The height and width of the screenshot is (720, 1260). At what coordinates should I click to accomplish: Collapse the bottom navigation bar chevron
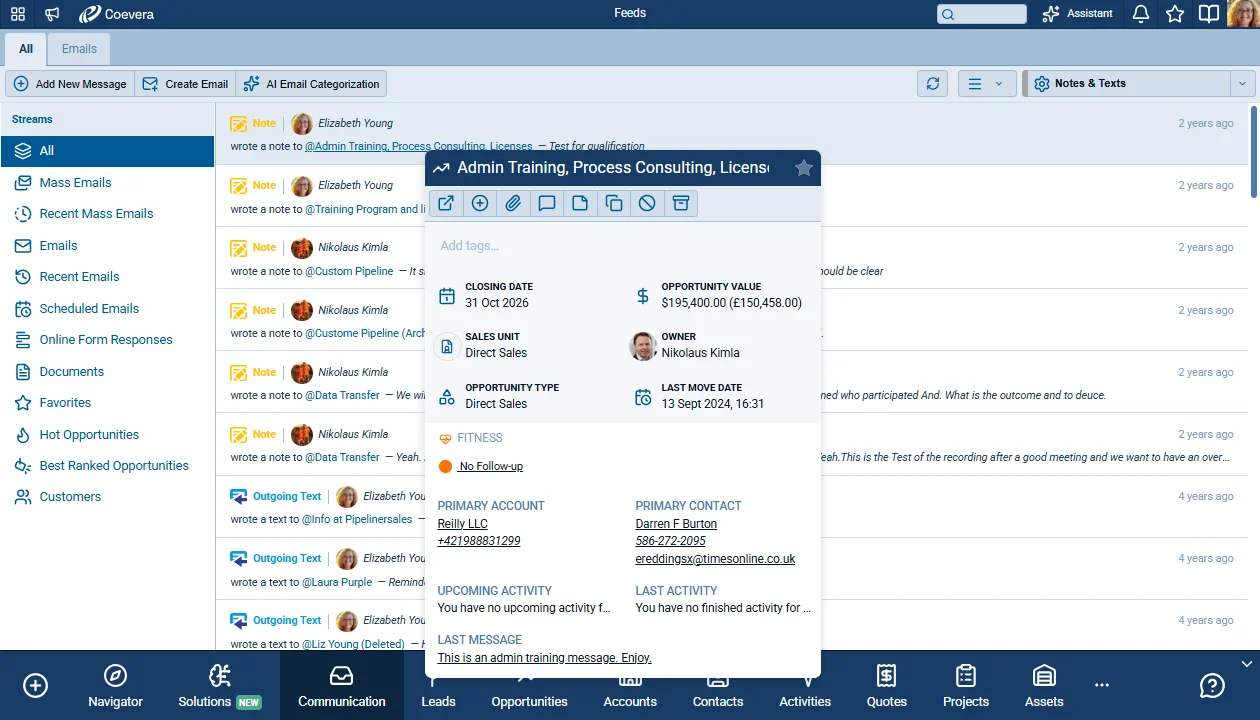pyautogui.click(x=1246, y=663)
